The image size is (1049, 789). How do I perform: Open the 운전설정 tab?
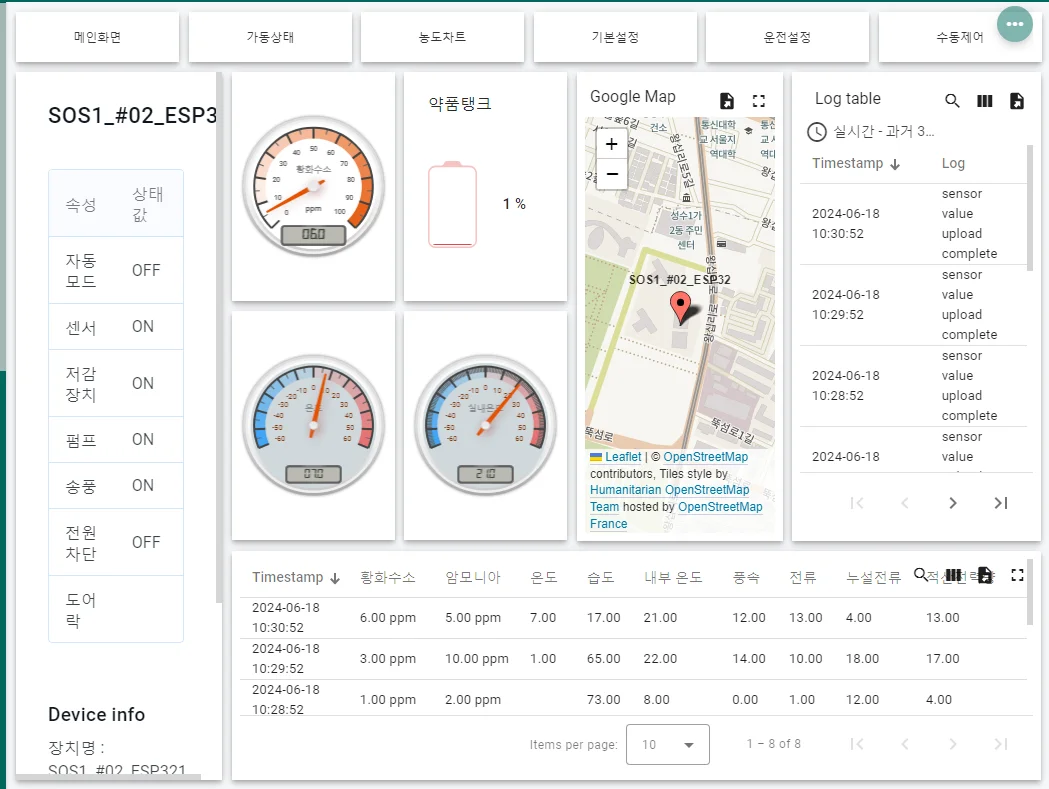pos(787,37)
